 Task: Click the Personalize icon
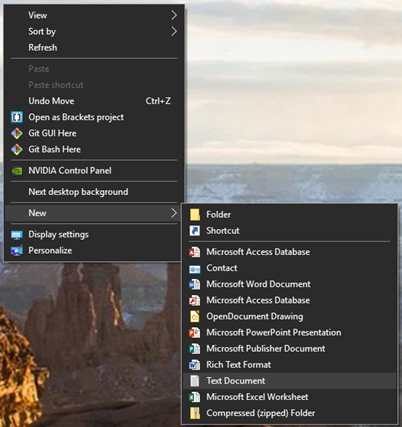click(x=17, y=251)
